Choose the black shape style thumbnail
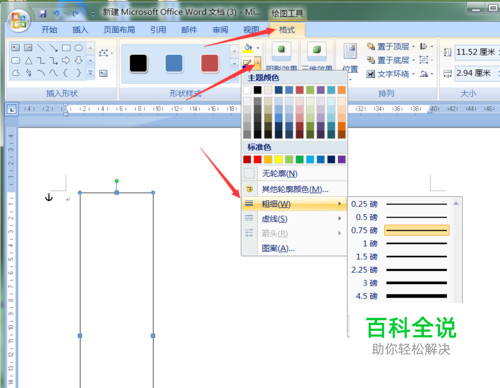This screenshot has height=388, width=500. 138,63
